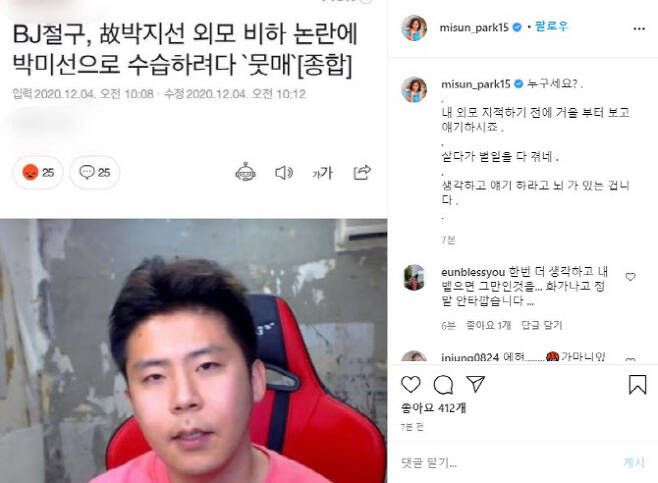This screenshot has height=483, width=658.
Task: Click the header profile picture of misun_park15
Action: click(414, 28)
